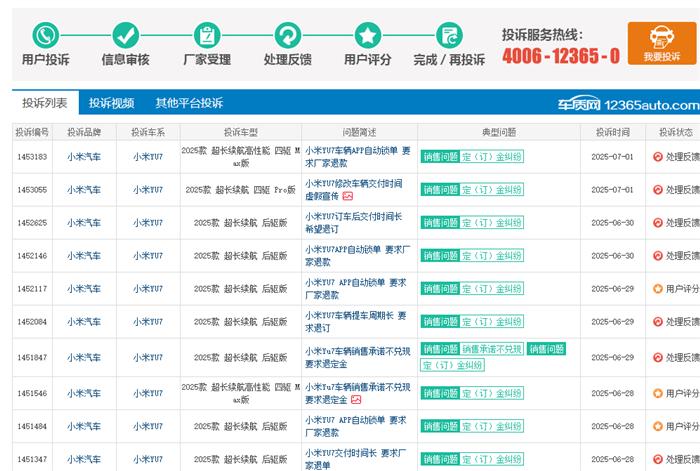The width and height of the screenshot is (700, 471).
Task: Click 用户评分 status icon for complaint 1451484
Action: (658, 426)
